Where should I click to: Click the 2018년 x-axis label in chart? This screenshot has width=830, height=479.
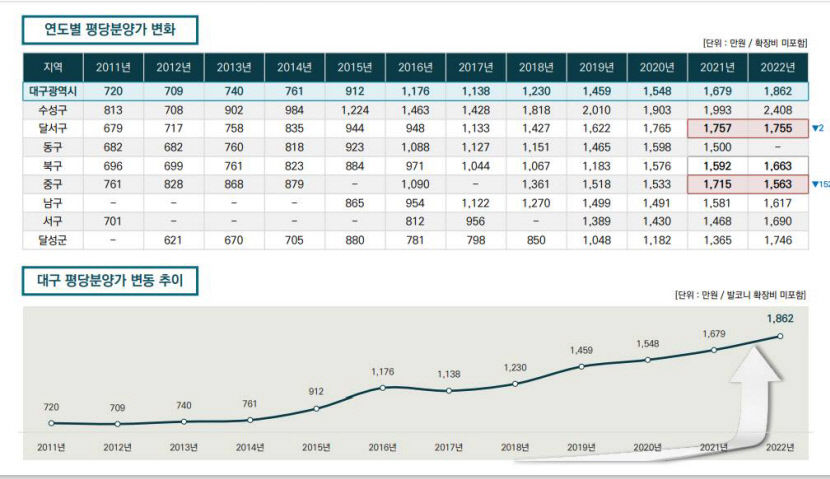click(515, 448)
